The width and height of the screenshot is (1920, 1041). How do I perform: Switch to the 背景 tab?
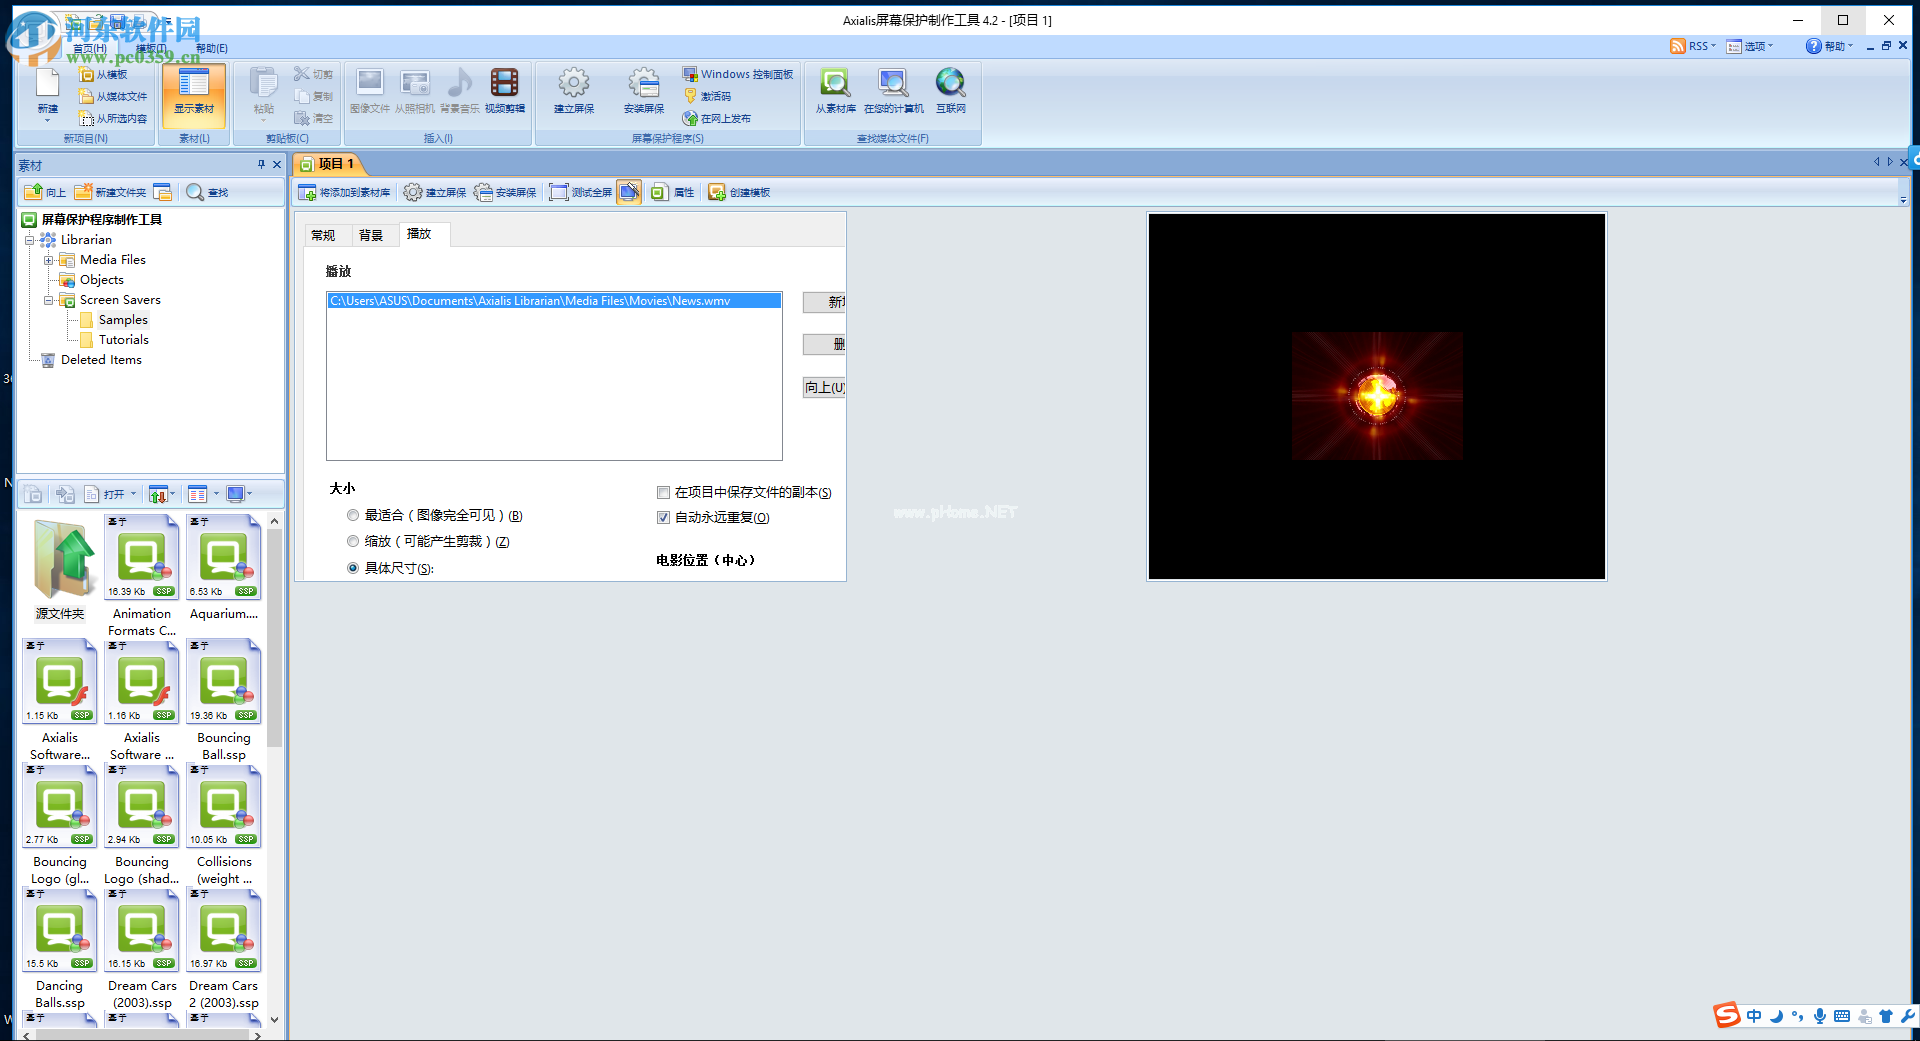point(371,234)
